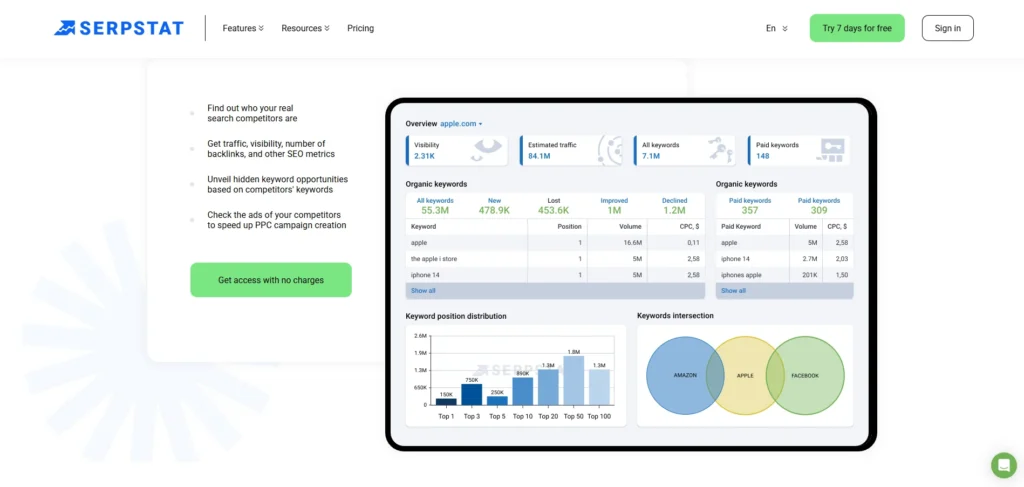Click the orbit icon in Estimated traffic card
The width and height of the screenshot is (1024, 487).
click(x=609, y=150)
